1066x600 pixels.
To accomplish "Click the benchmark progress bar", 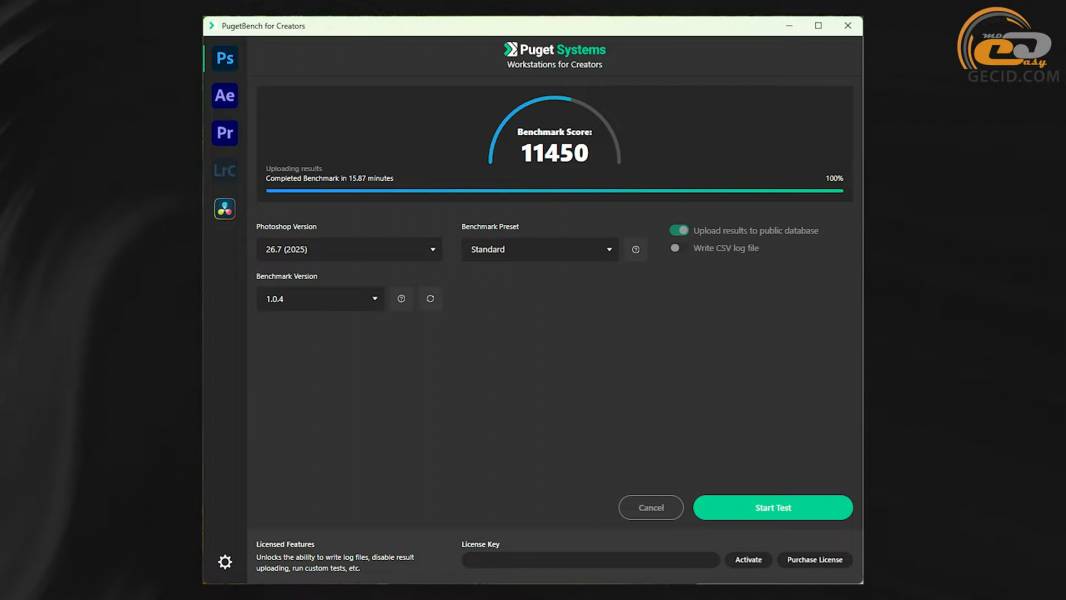I will (554, 190).
